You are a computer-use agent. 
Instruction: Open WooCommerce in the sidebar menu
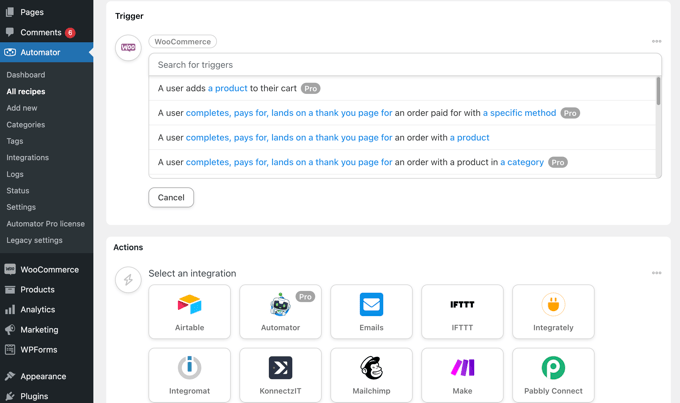(49, 269)
